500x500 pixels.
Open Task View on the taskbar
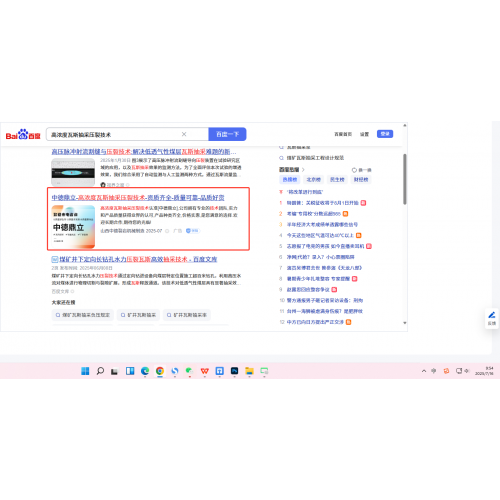115,371
